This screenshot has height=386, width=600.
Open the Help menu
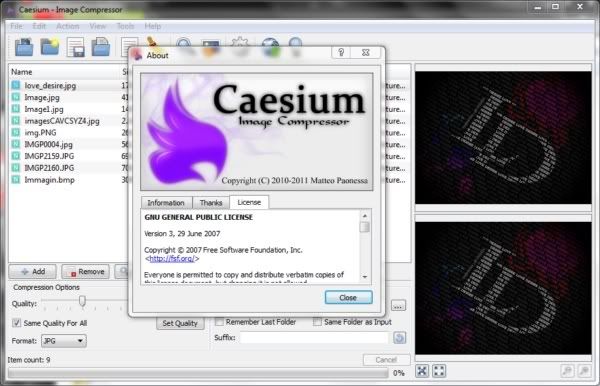153,26
